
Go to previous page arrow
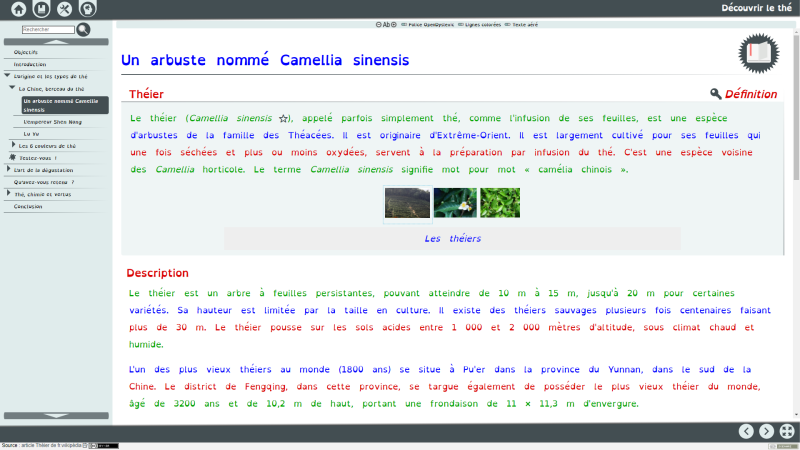coord(746,431)
